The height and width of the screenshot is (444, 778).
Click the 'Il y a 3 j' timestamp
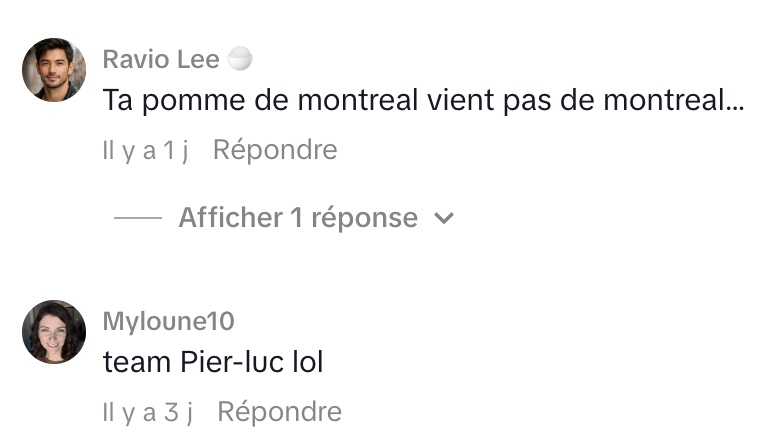[147, 411]
